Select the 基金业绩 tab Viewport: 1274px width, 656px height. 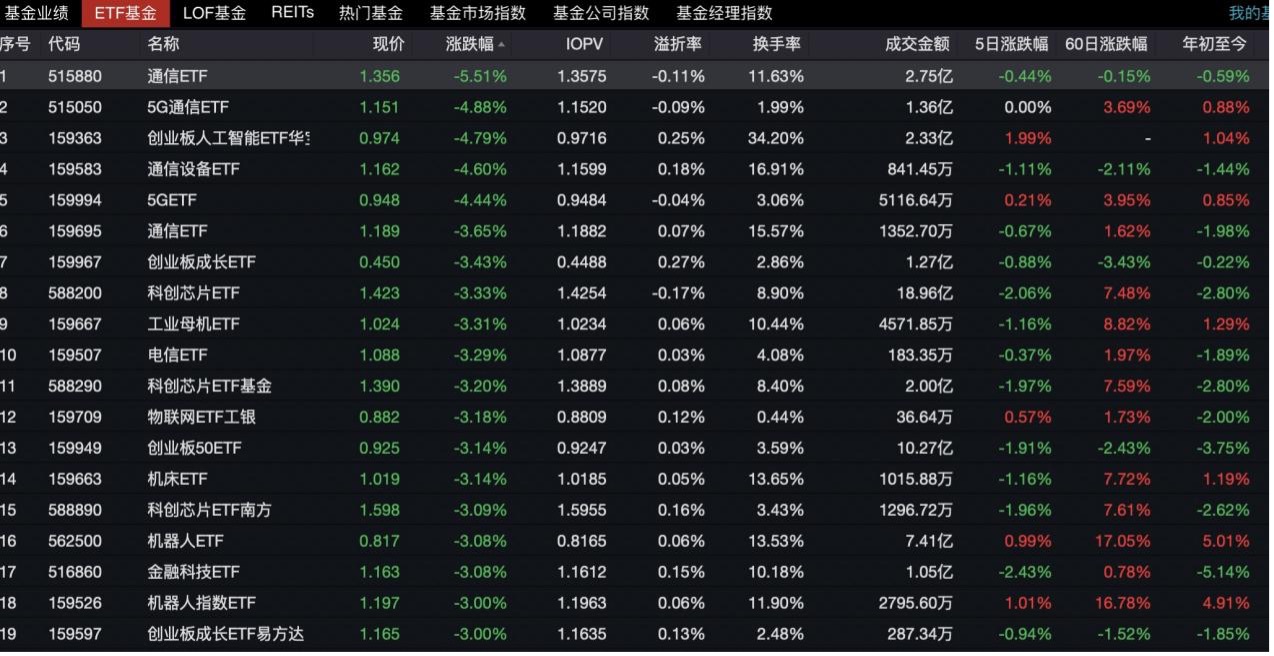[35, 13]
